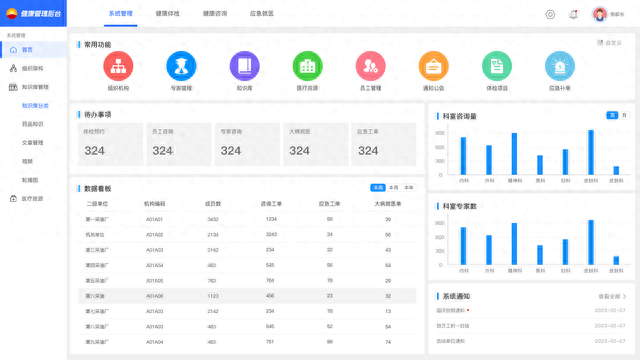Image resolution: width=640 pixels, height=360 pixels.
Task: Set 数据看板 range to 本月
Action: pyautogui.click(x=393, y=188)
